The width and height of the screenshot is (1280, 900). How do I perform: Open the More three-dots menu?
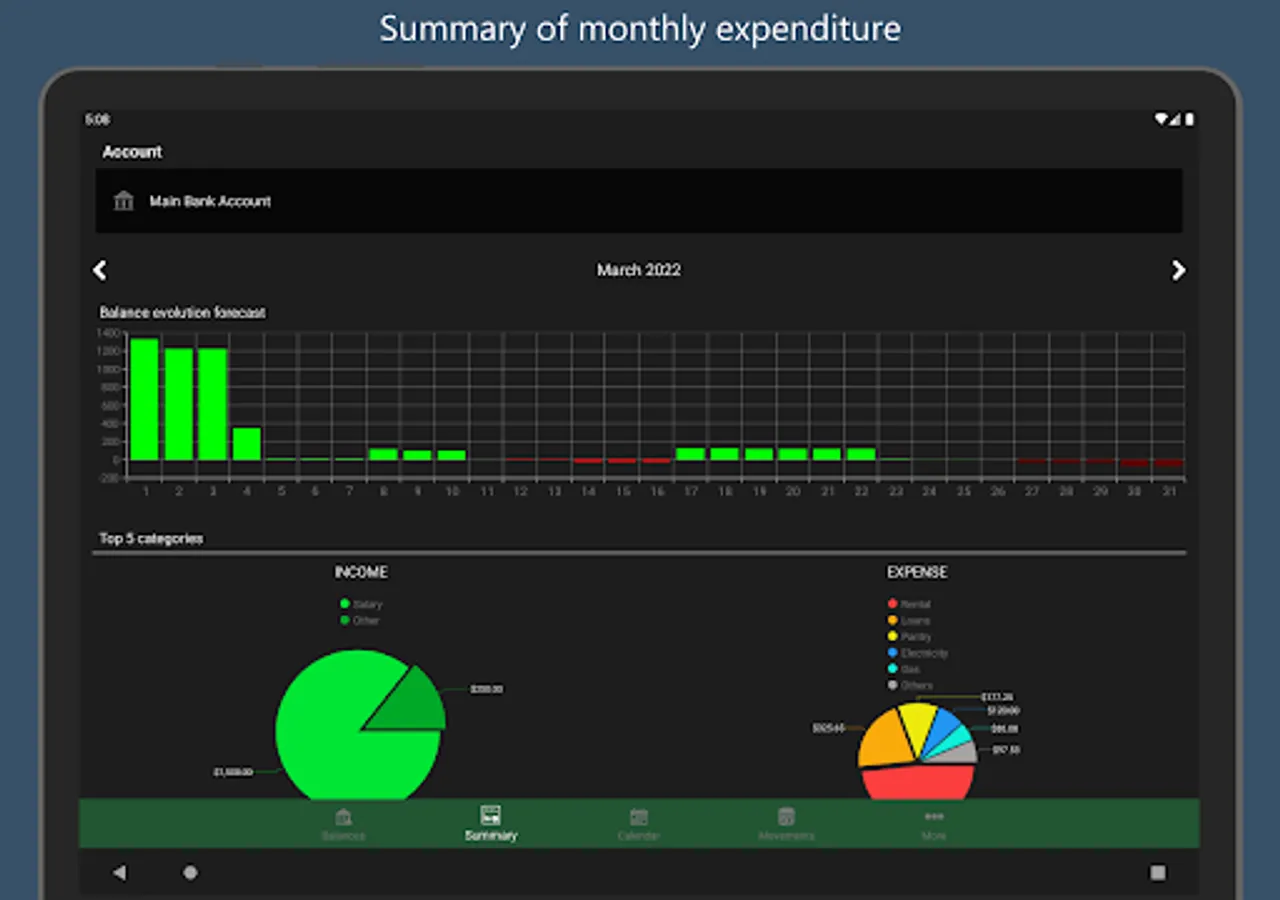934,816
